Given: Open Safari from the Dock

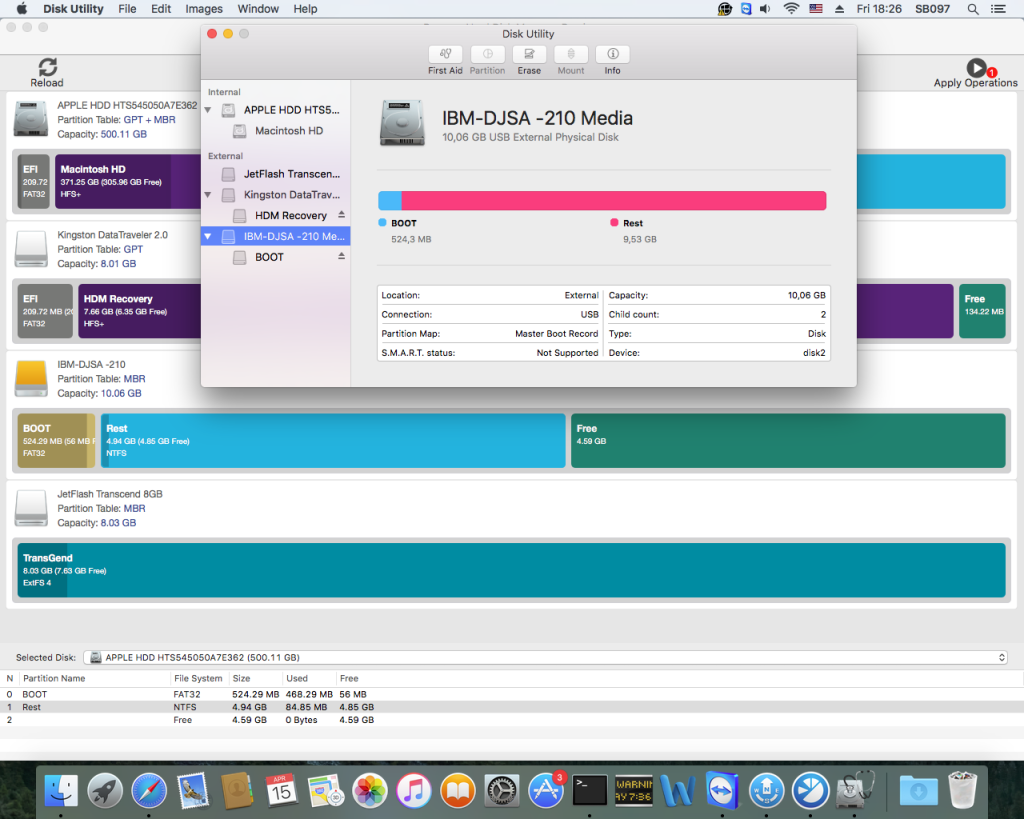Looking at the screenshot, I should pos(149,790).
